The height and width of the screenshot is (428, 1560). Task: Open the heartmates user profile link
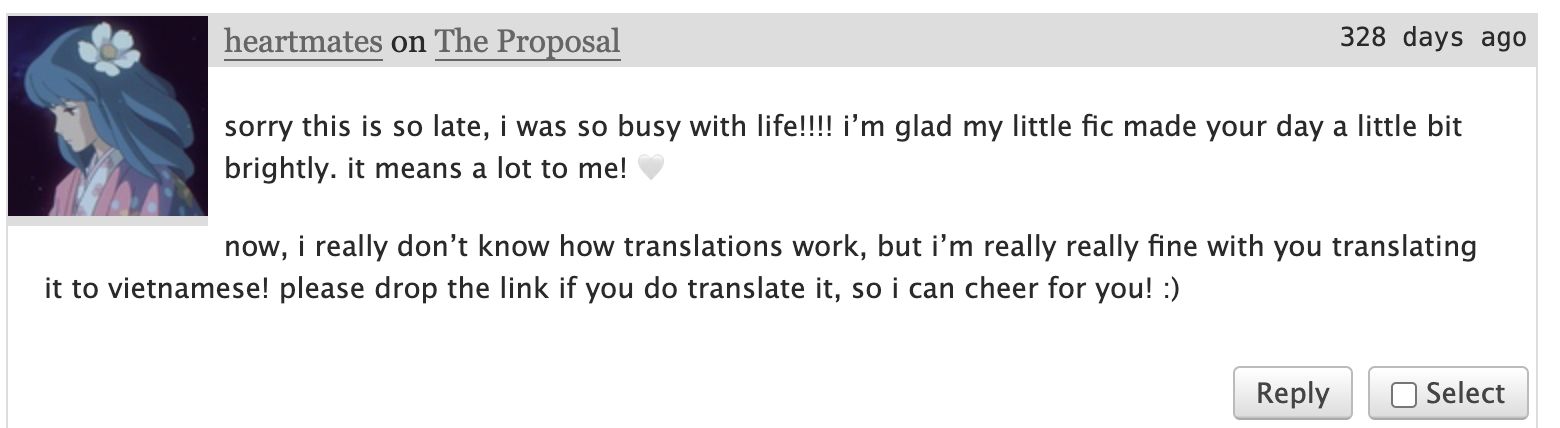pos(303,41)
